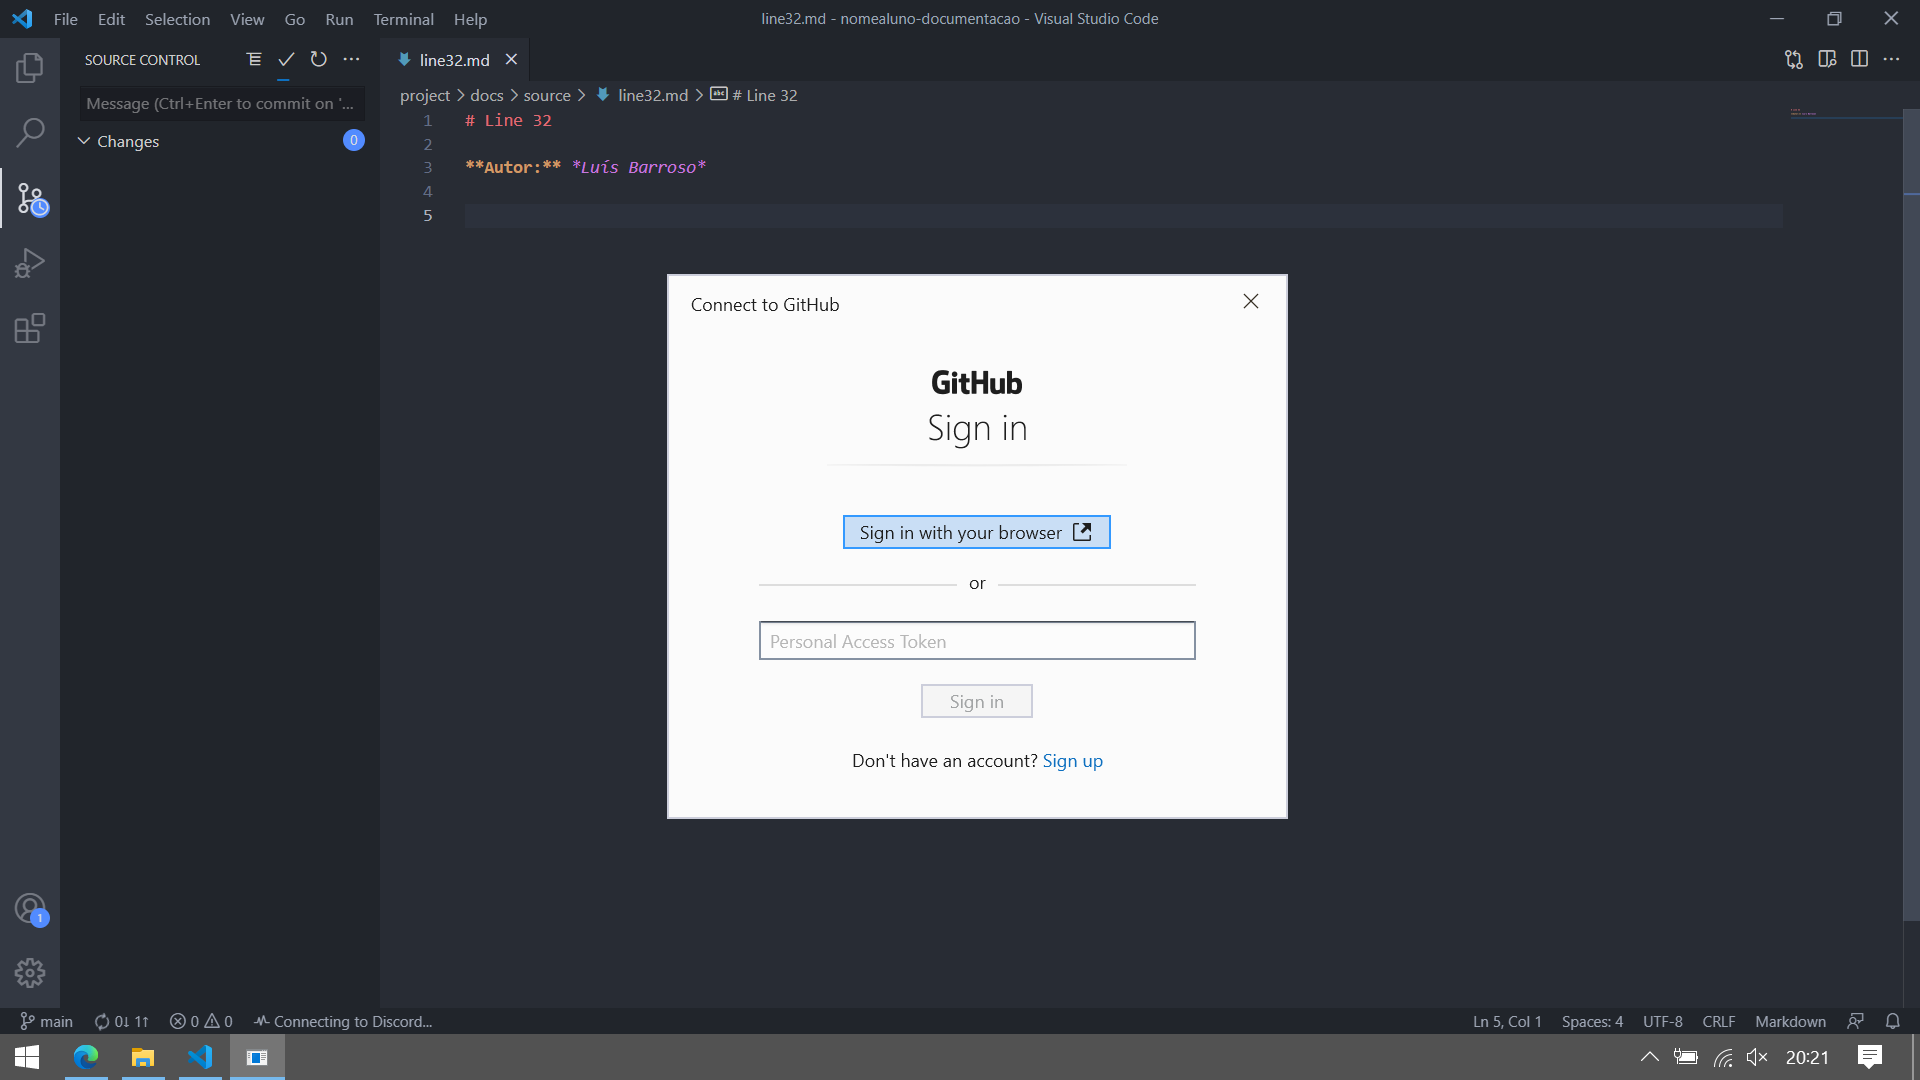Open Markdown preview to the side
This screenshot has height=1080, width=1920.
pyautogui.click(x=1827, y=60)
